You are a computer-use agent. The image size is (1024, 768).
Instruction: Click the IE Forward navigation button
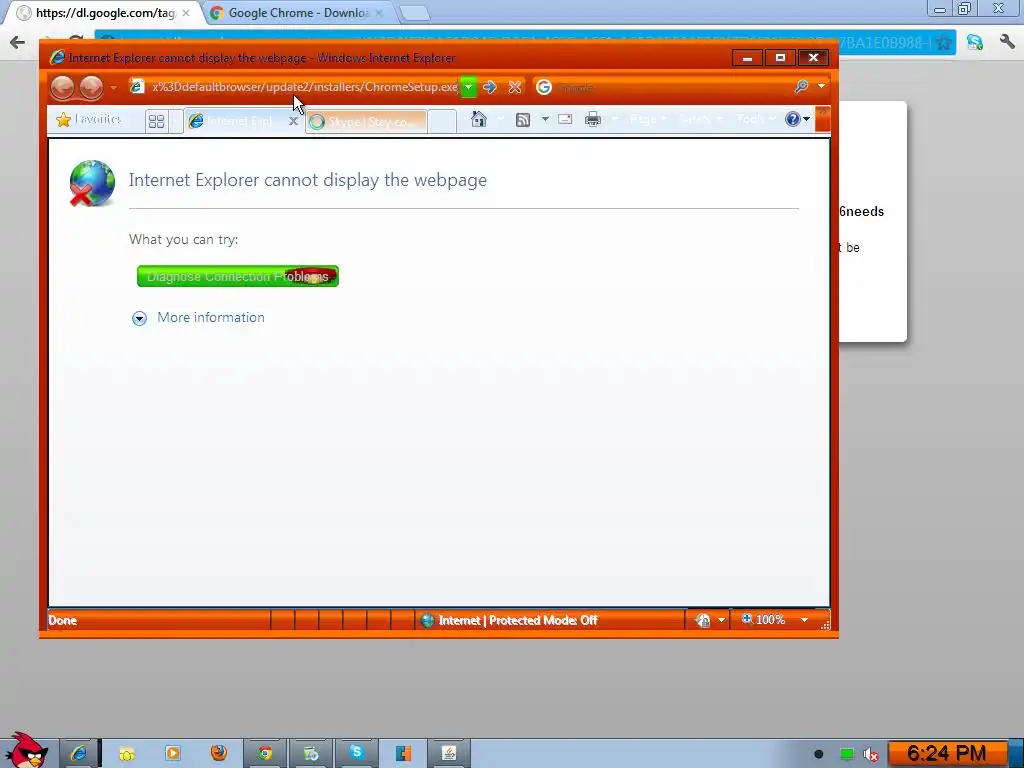(x=91, y=88)
